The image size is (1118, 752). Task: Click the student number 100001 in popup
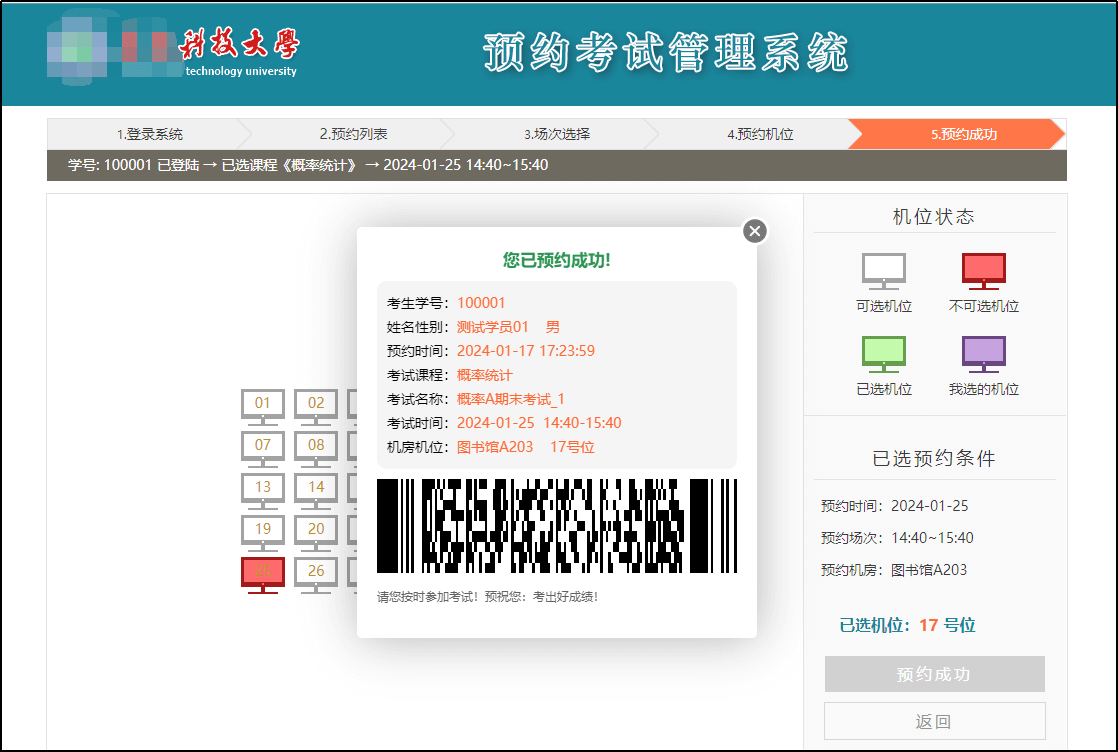pyautogui.click(x=481, y=303)
